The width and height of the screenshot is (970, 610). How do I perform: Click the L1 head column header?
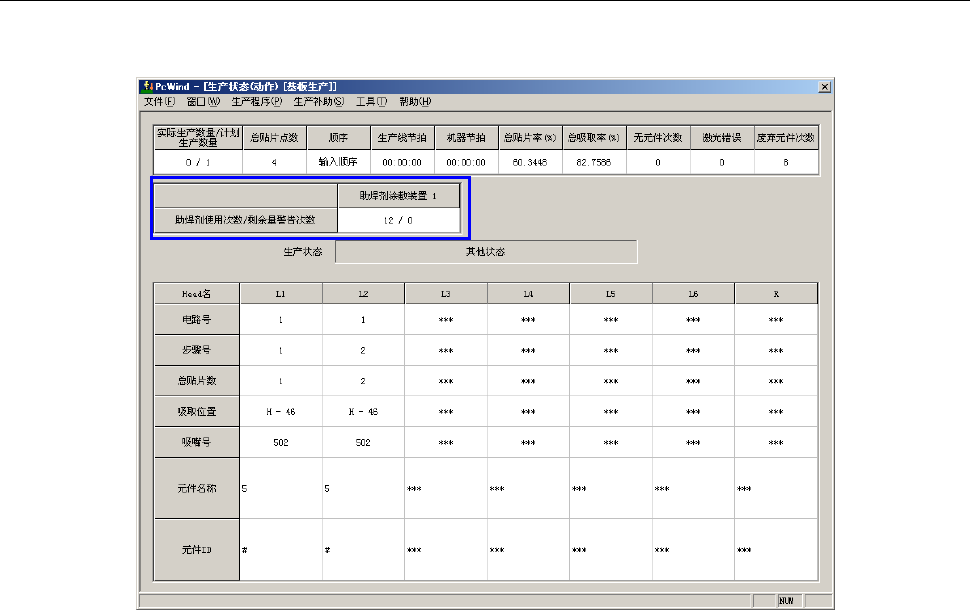pos(281,294)
